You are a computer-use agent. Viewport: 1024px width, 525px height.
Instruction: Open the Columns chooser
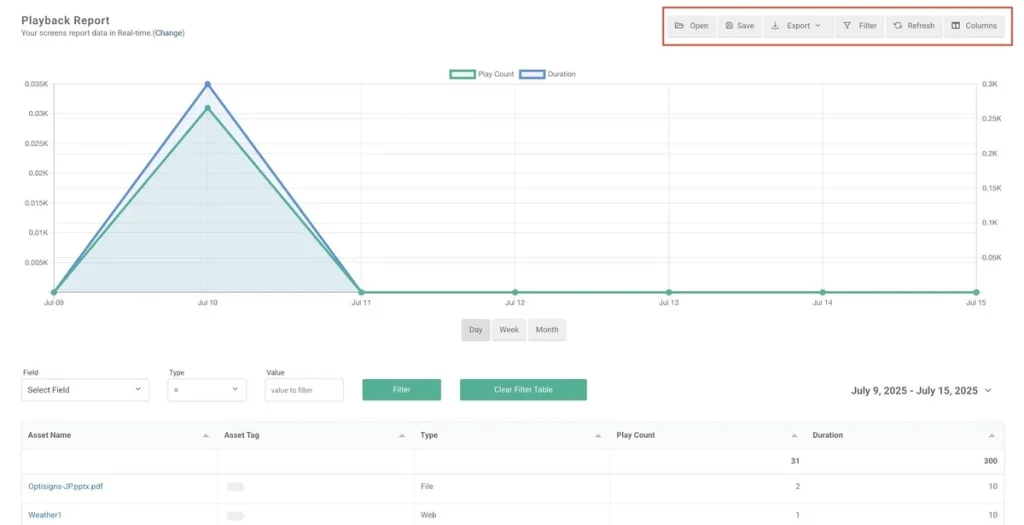[973, 26]
